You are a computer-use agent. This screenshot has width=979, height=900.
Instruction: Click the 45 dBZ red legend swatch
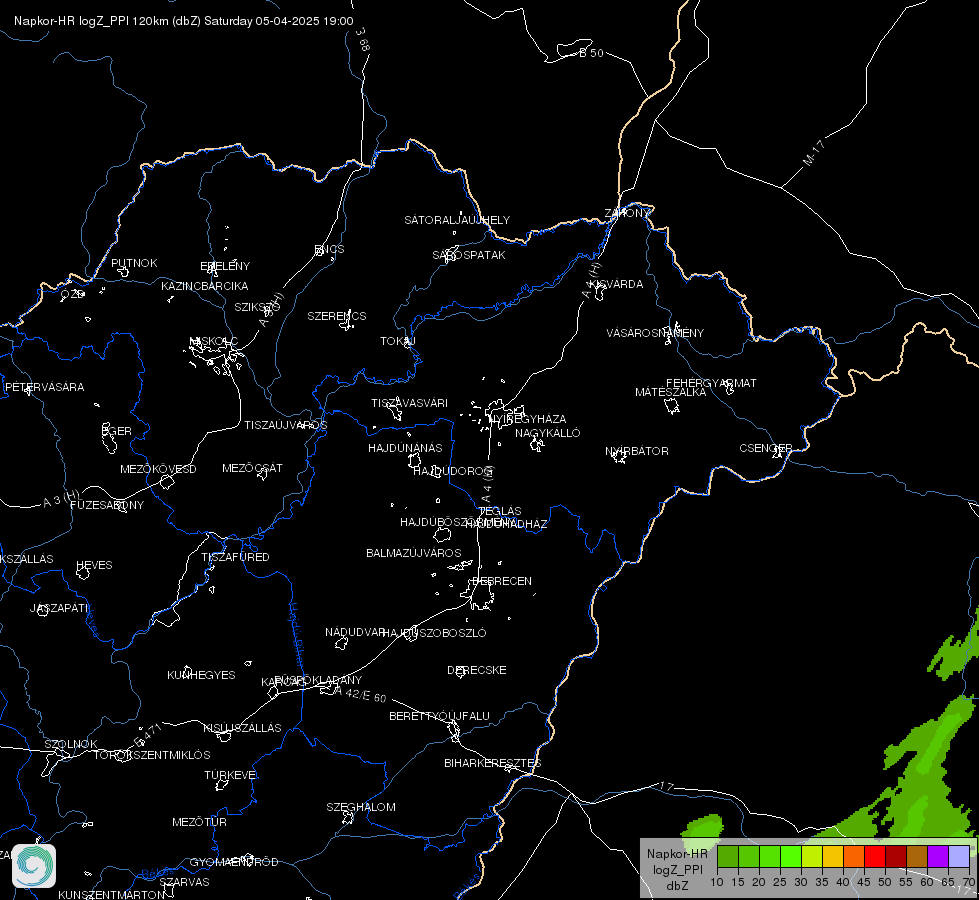pyautogui.click(x=874, y=856)
